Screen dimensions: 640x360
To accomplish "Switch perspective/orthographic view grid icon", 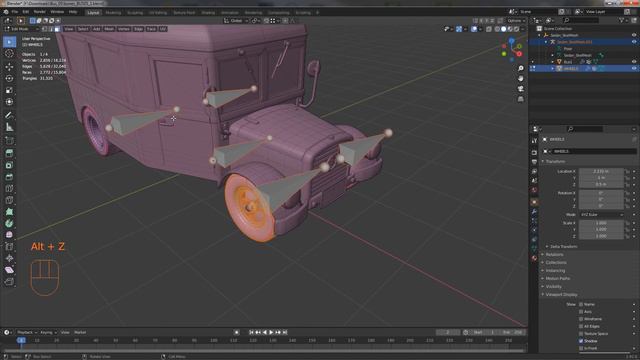I will click(x=520, y=99).
